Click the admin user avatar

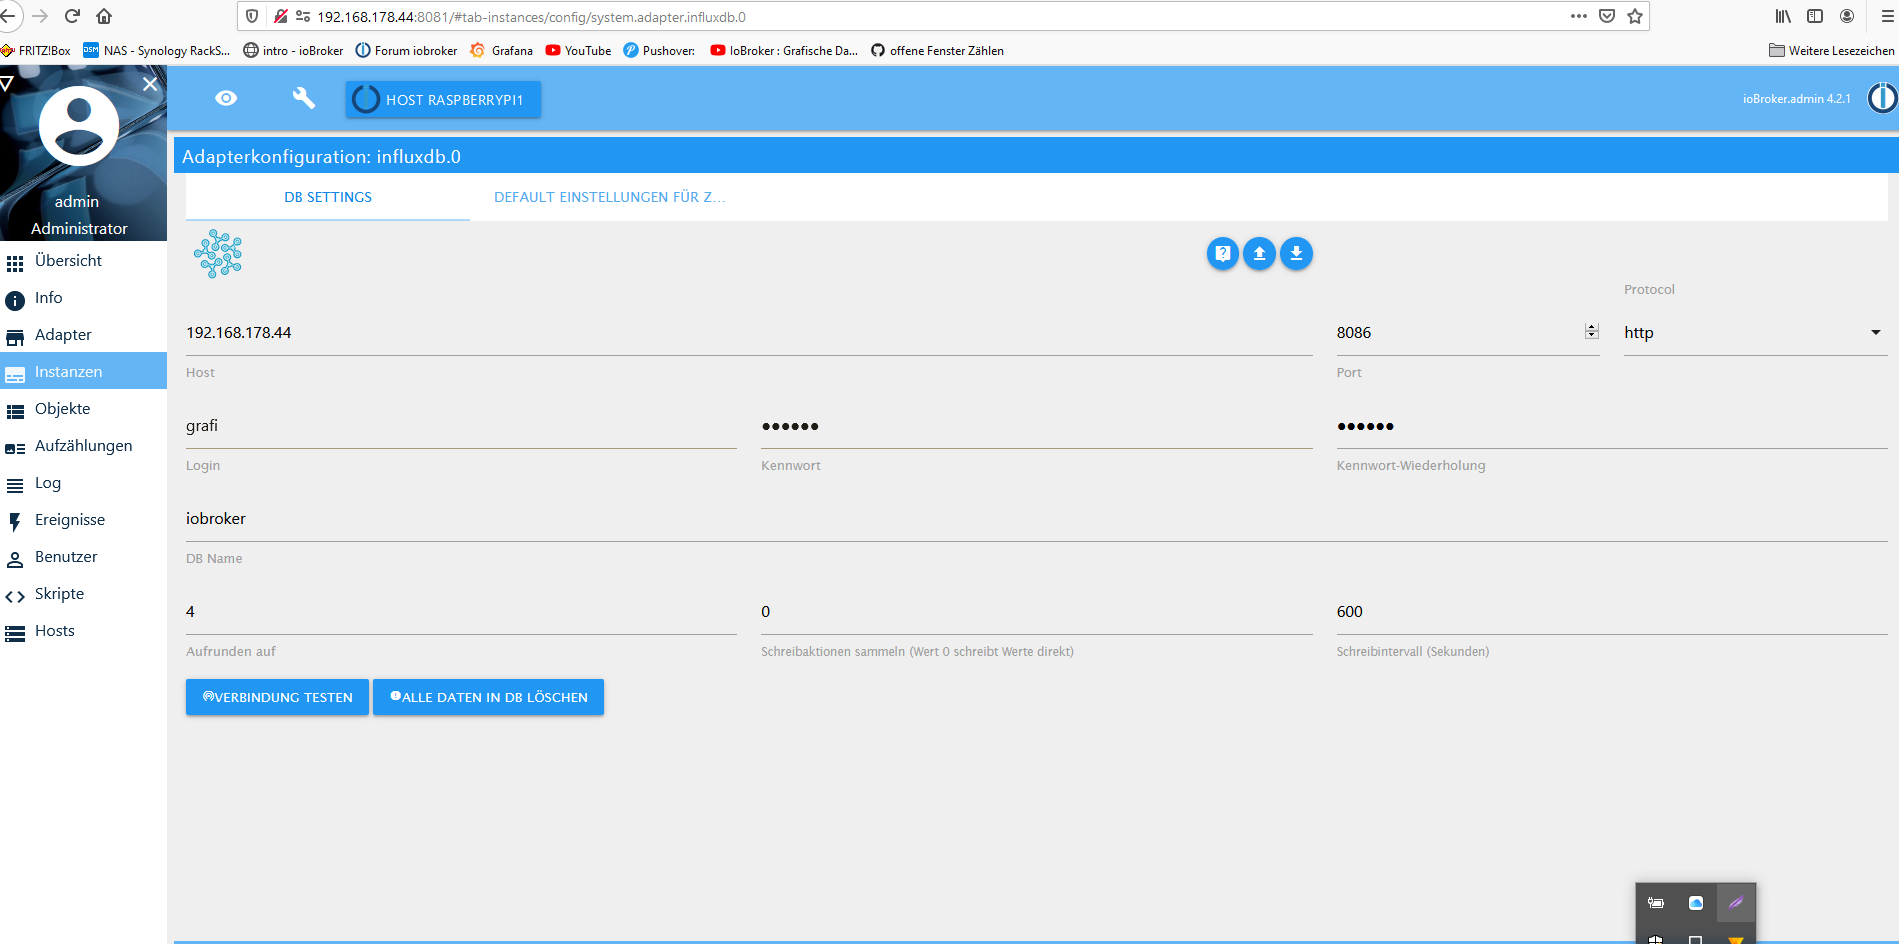click(79, 126)
